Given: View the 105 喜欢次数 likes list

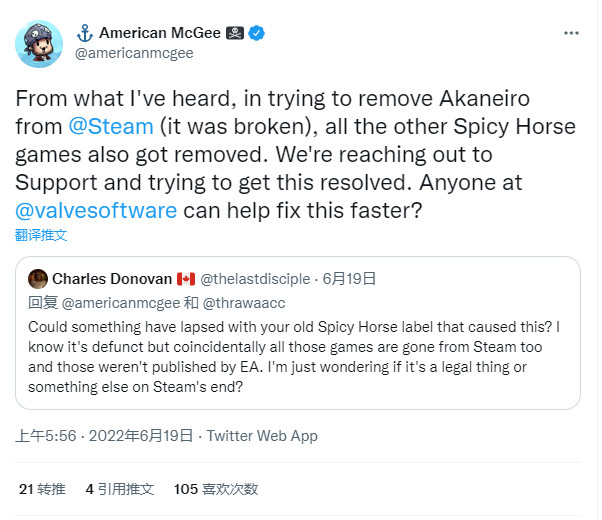Looking at the screenshot, I should pos(215,489).
